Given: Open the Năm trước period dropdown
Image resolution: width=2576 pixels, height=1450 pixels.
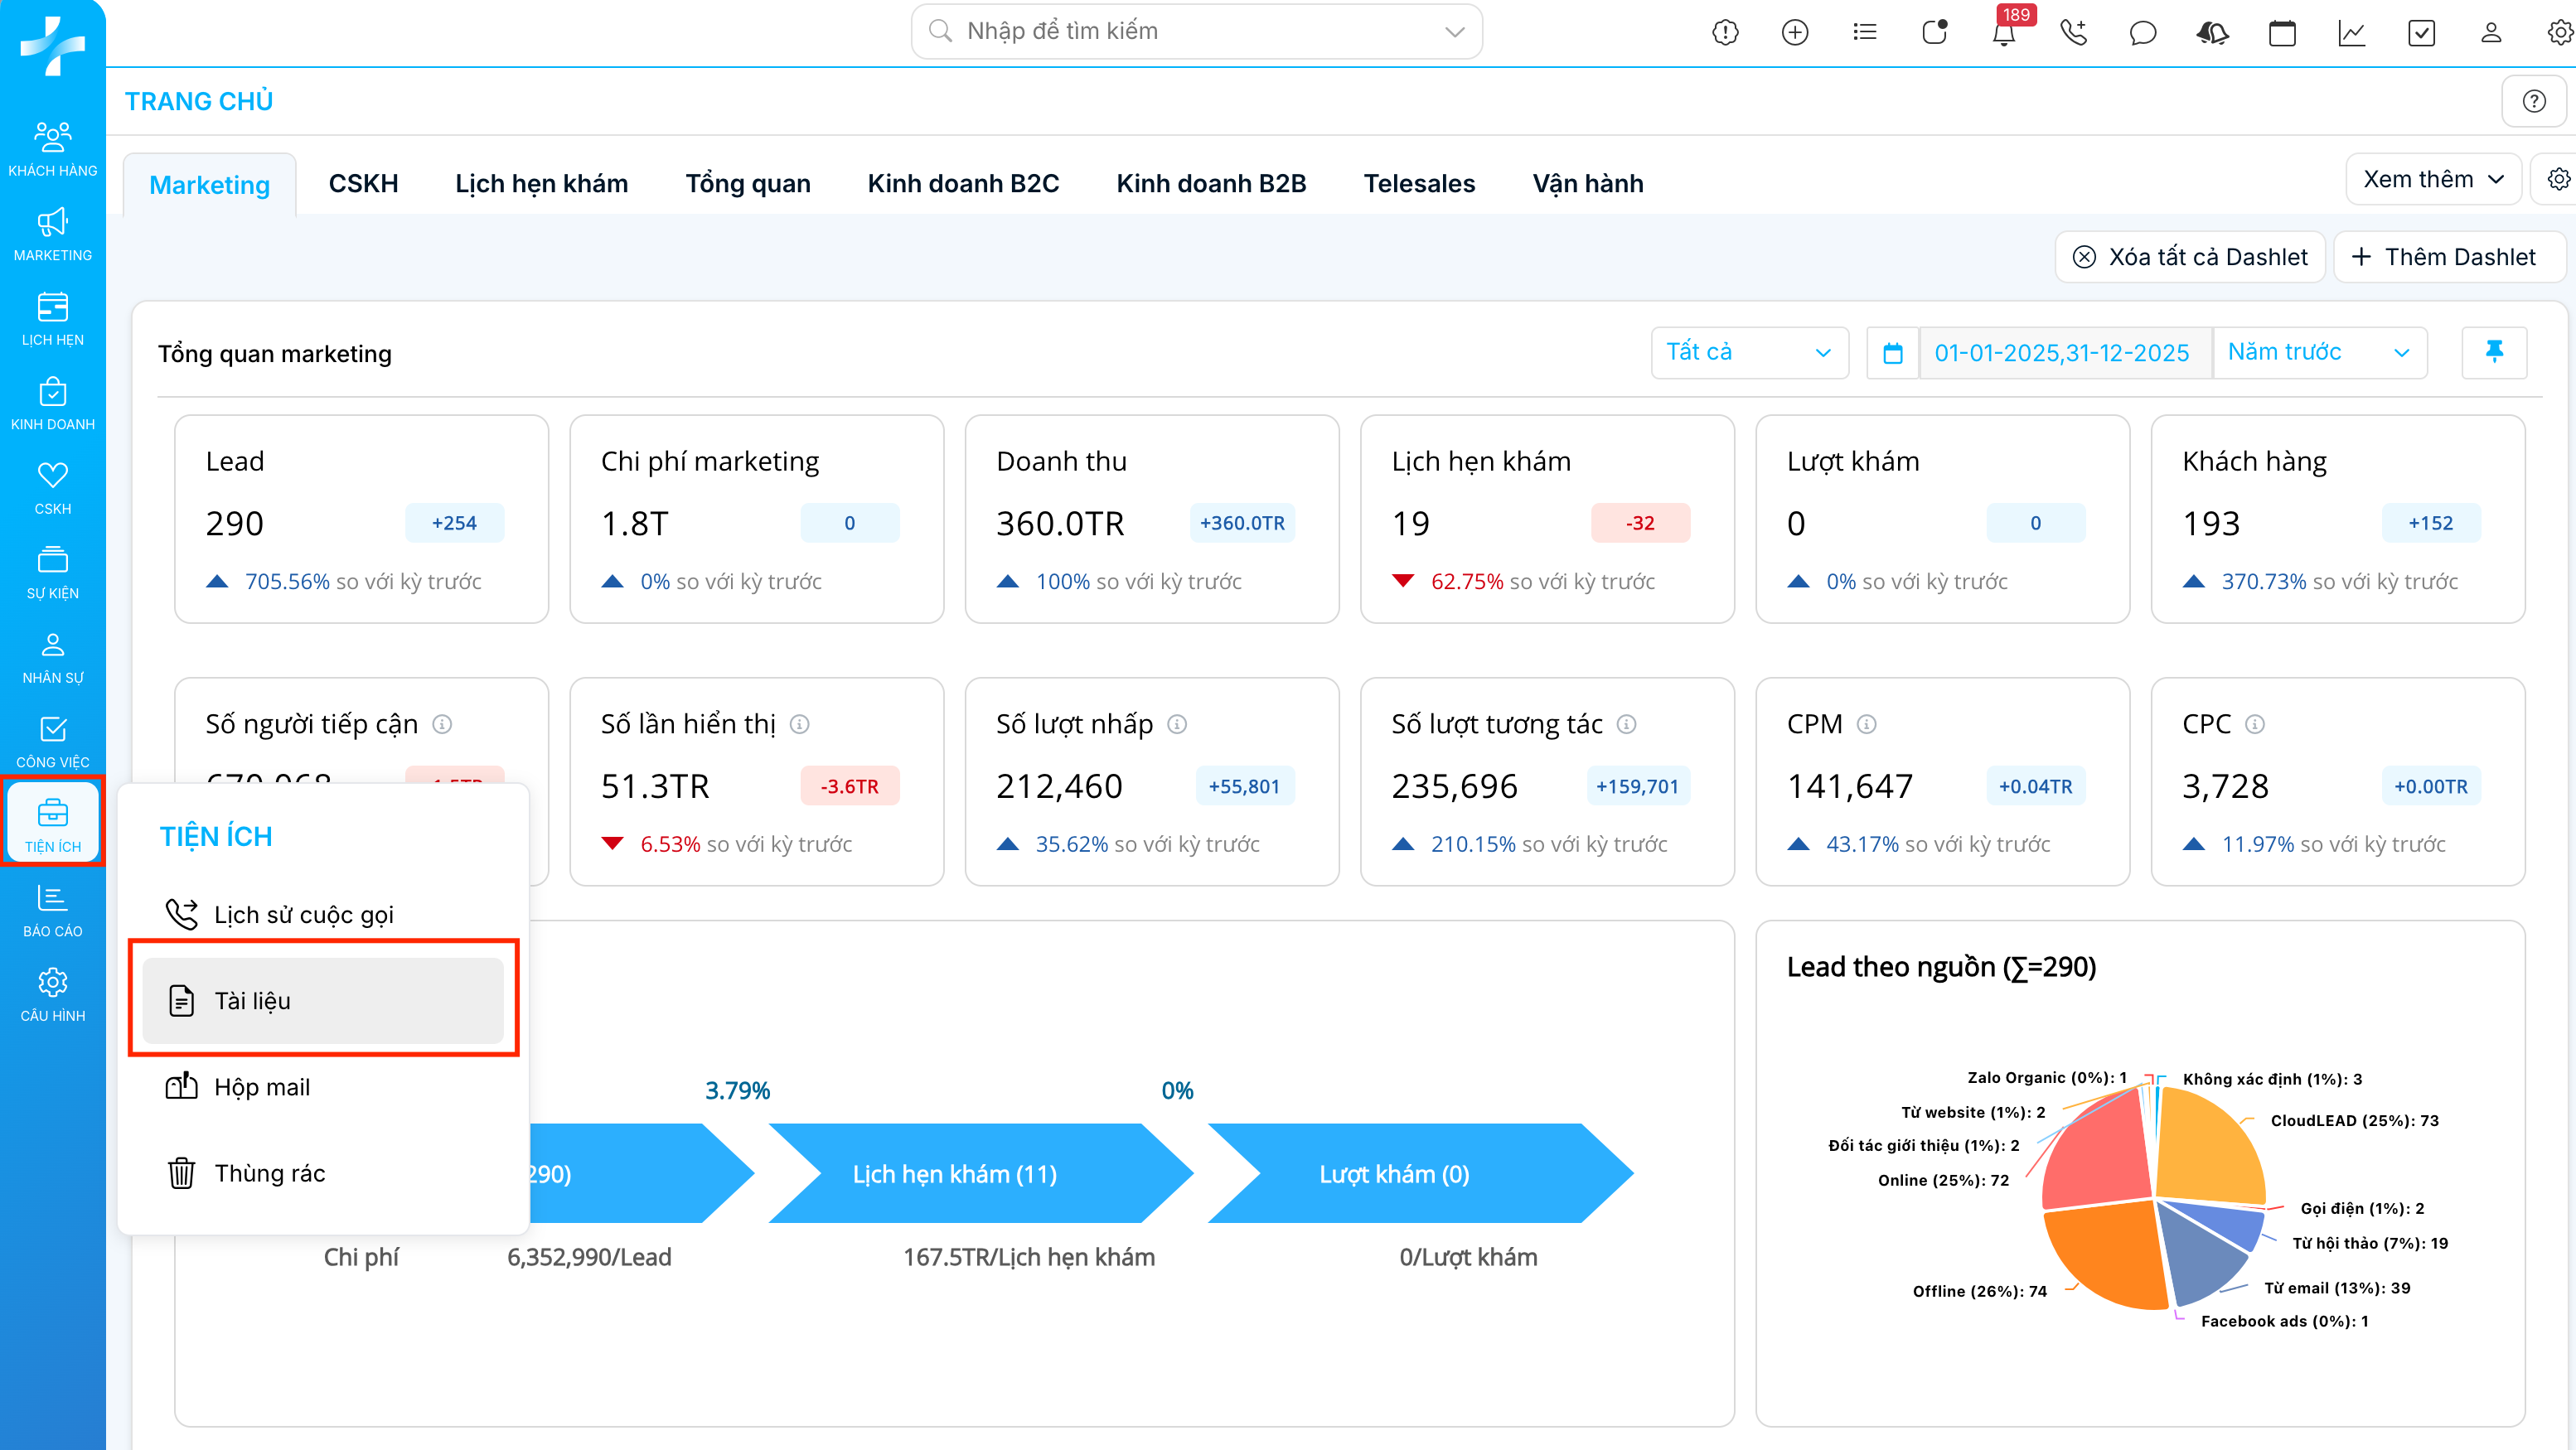Looking at the screenshot, I should (x=2318, y=352).
